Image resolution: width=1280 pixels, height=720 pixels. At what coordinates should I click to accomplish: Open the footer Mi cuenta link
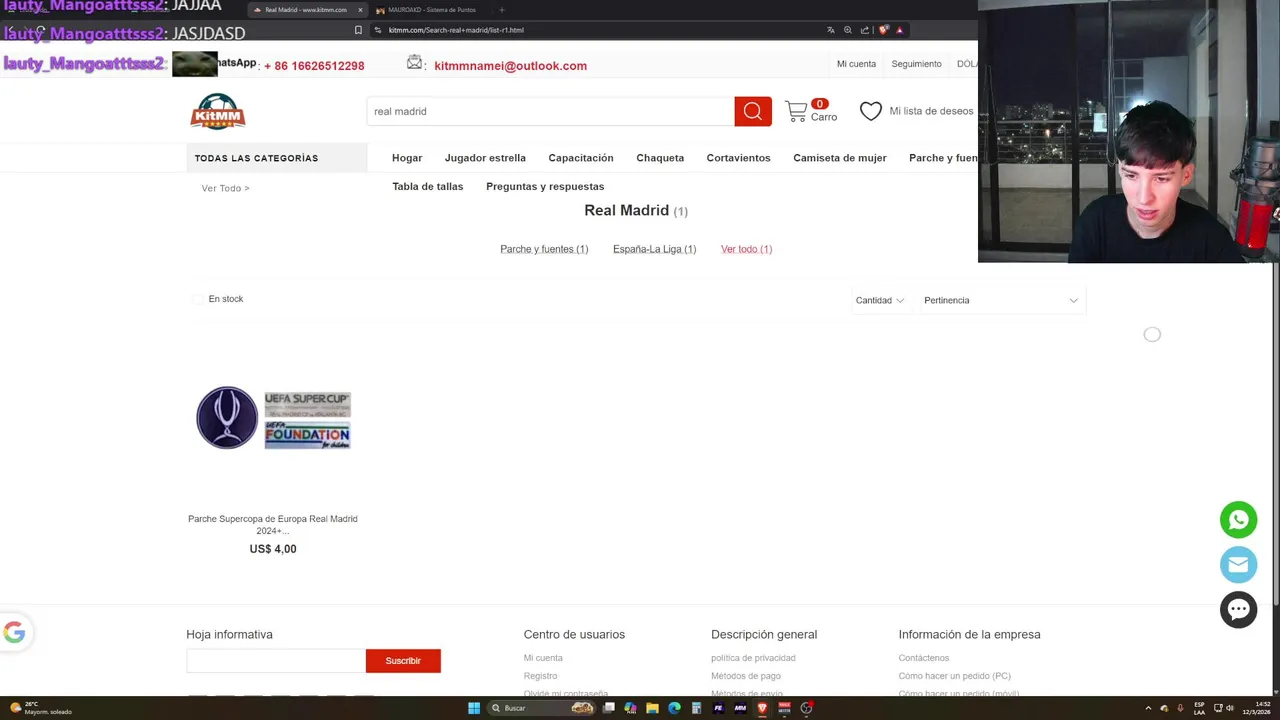click(543, 658)
